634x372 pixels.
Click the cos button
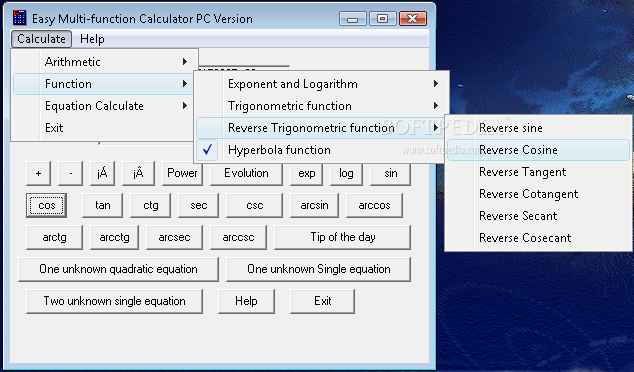[46, 205]
